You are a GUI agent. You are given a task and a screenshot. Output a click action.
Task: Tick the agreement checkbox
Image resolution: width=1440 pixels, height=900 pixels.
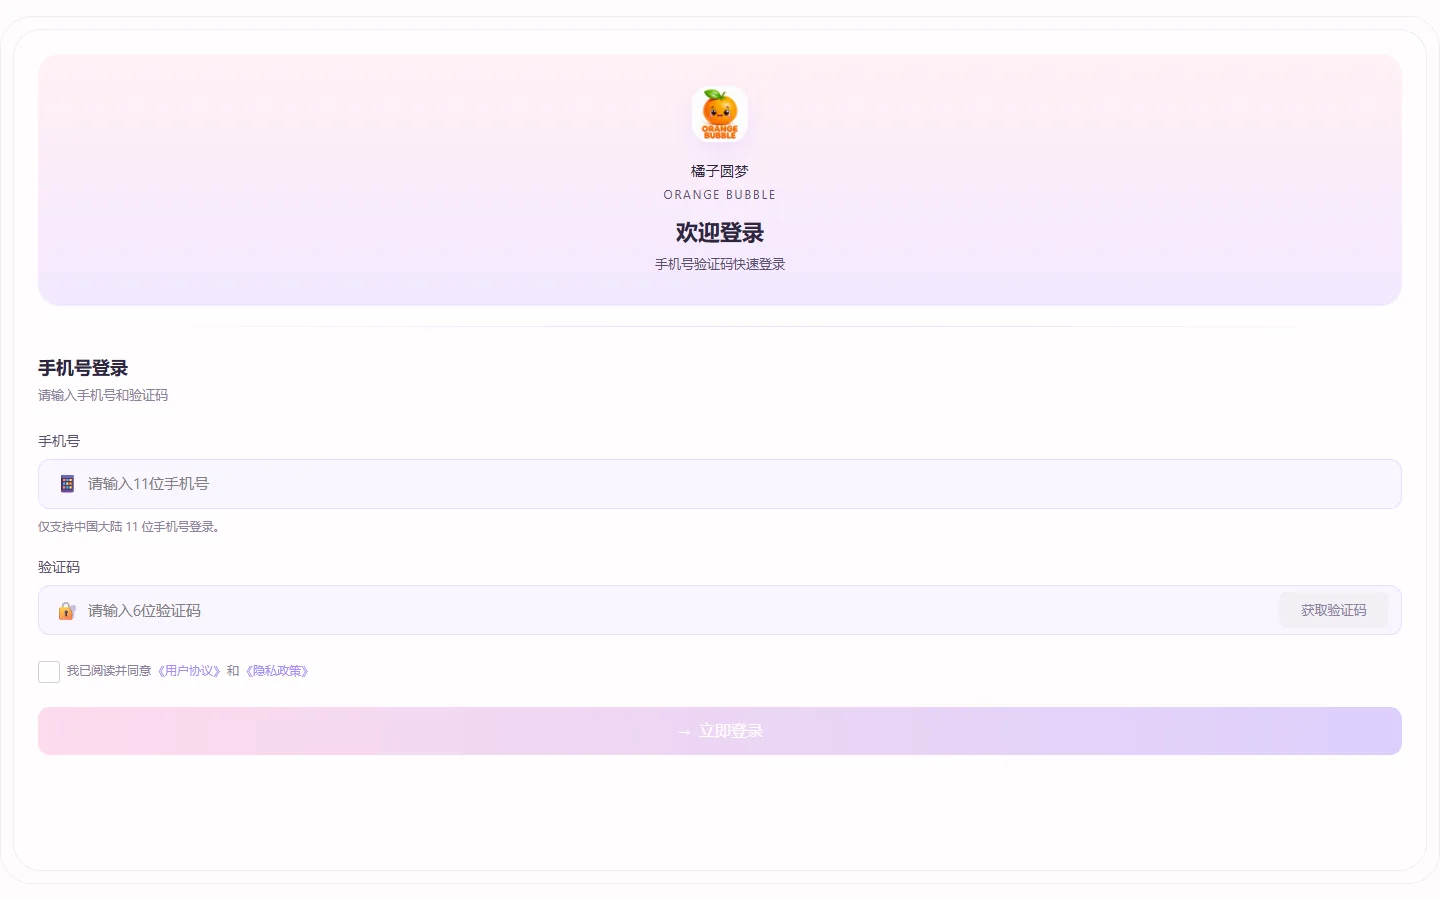pos(49,672)
